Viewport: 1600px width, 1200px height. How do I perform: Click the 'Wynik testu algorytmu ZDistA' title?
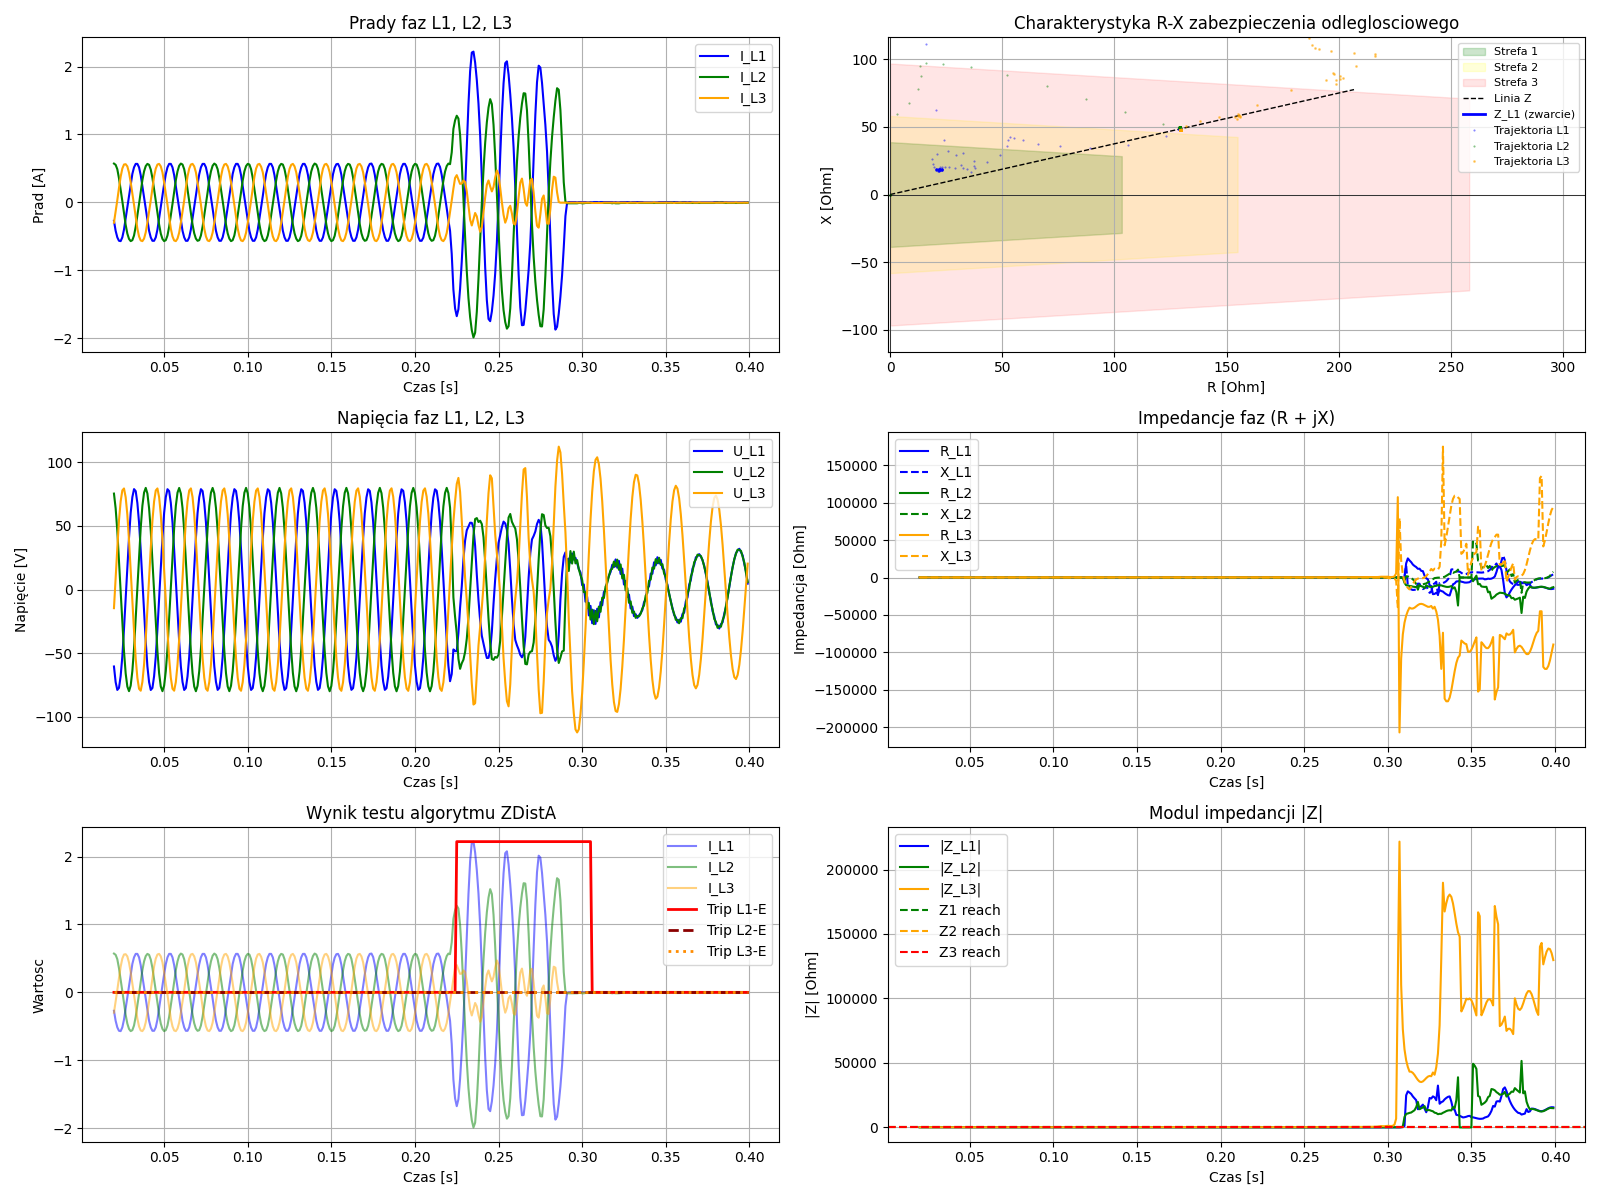point(430,813)
